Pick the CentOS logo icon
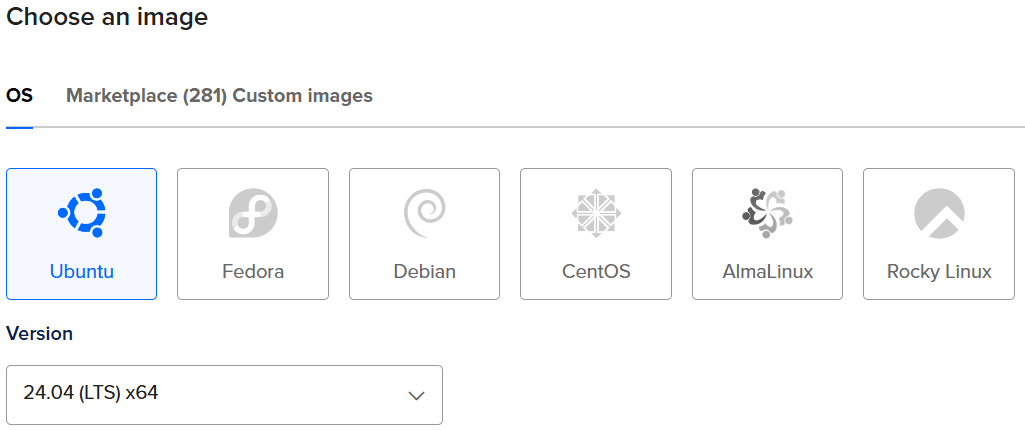The image size is (1025, 431). click(x=596, y=213)
